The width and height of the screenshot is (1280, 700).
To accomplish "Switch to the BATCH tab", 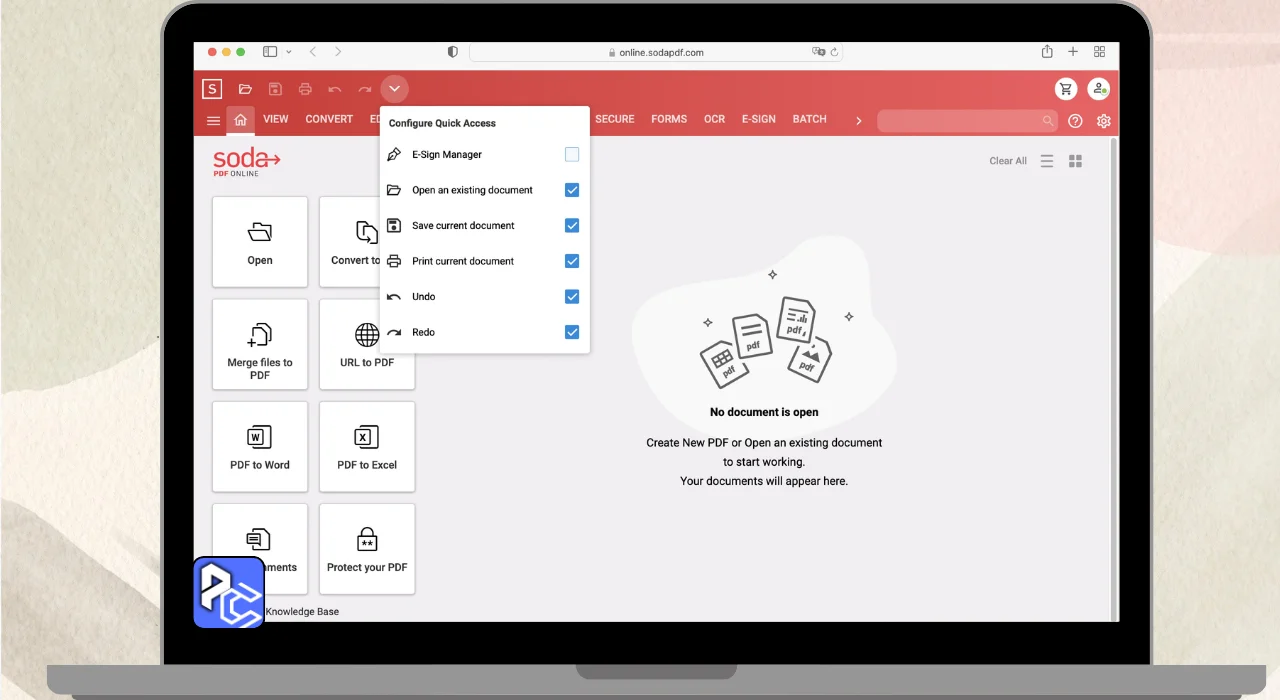I will point(810,119).
